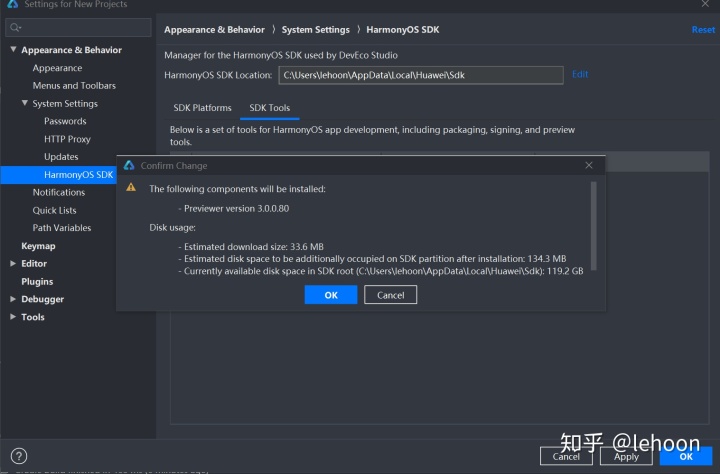Screen dimensions: 720x474
Task: Click Appearance & Behavior breadcrumb
Action: pyautogui.click(x=214, y=30)
